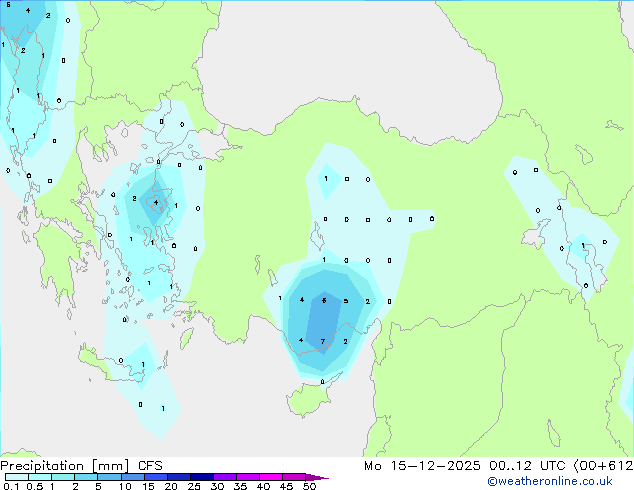Click the island of Cyprus on the map
The height and width of the screenshot is (490, 634).
[309, 398]
